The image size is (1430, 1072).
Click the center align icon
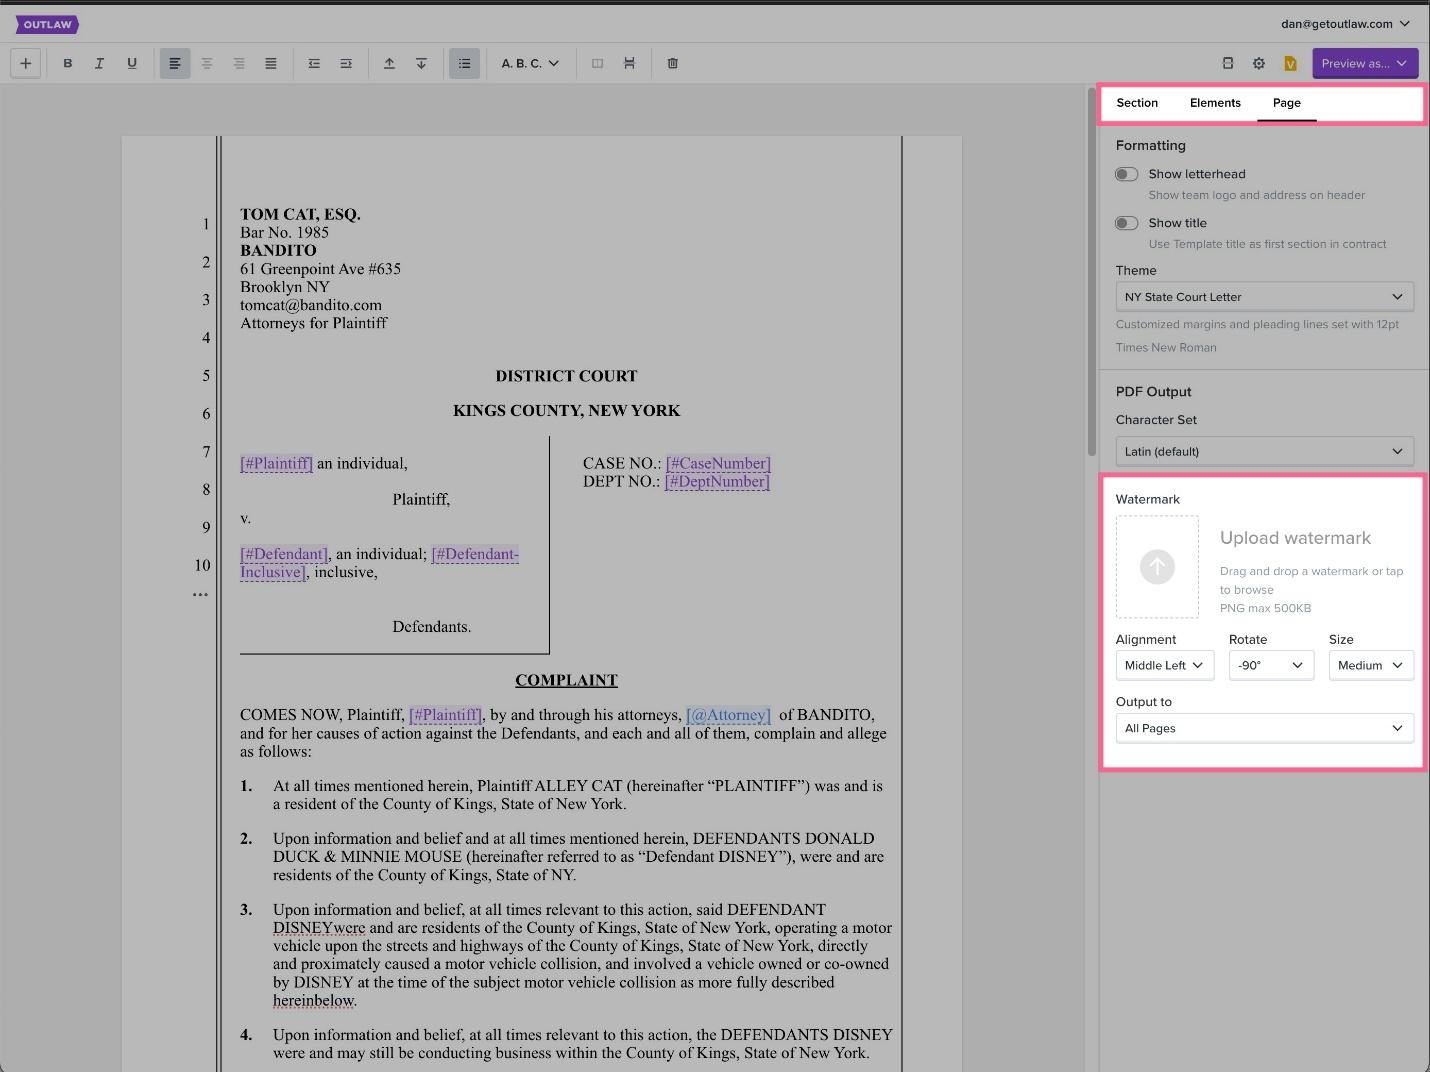[x=207, y=63]
